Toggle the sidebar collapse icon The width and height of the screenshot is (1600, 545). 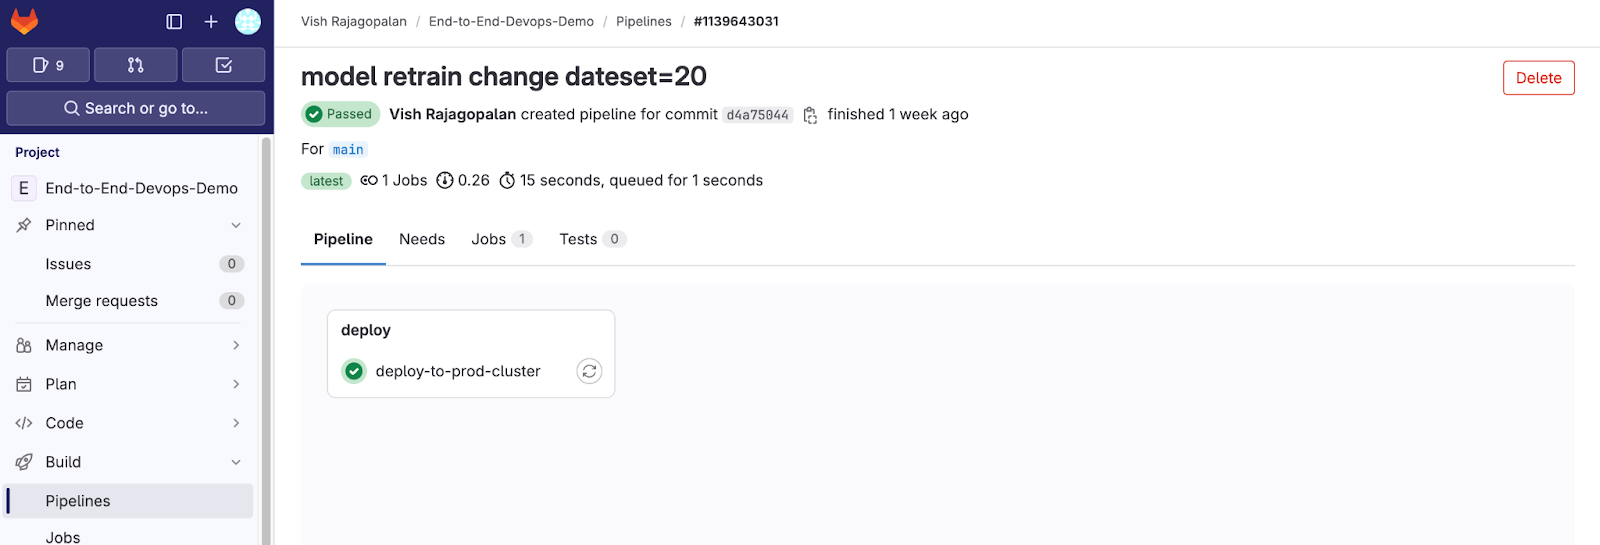pos(174,21)
